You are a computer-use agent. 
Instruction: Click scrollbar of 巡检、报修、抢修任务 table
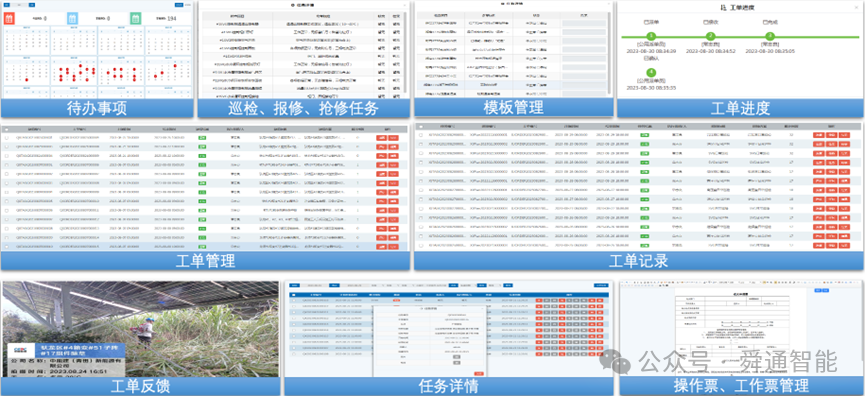point(405,52)
